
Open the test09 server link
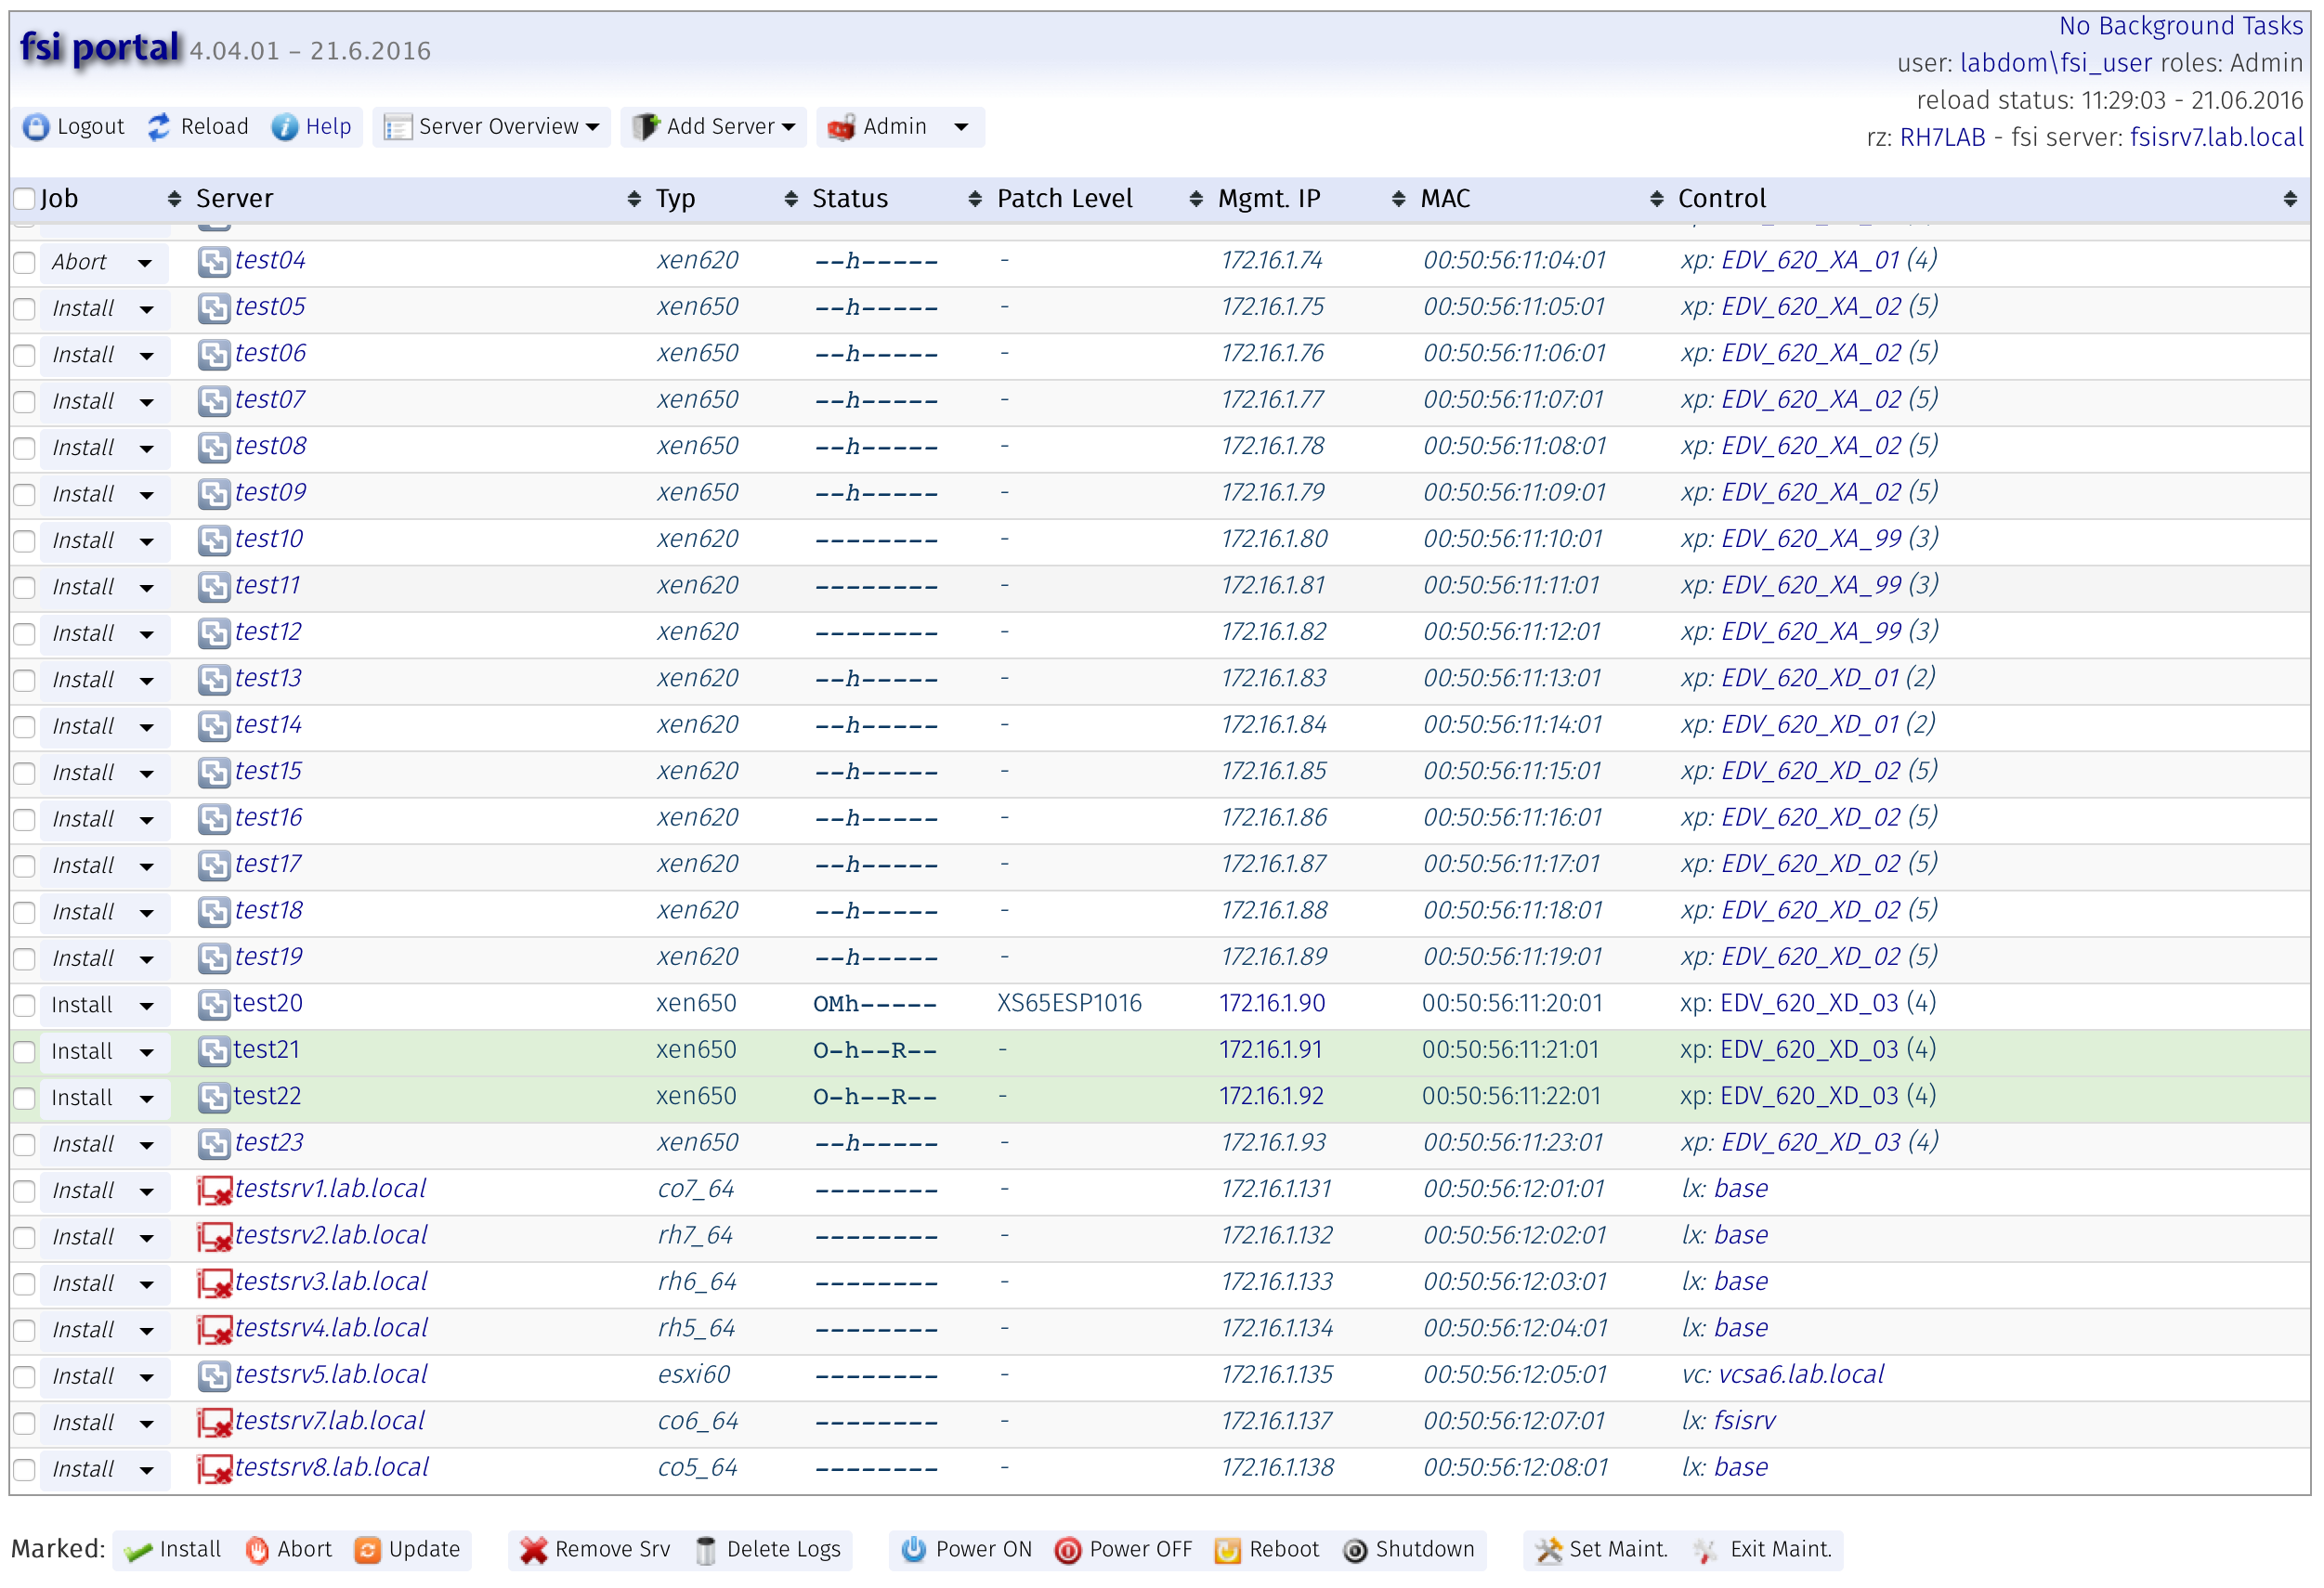pos(271,493)
